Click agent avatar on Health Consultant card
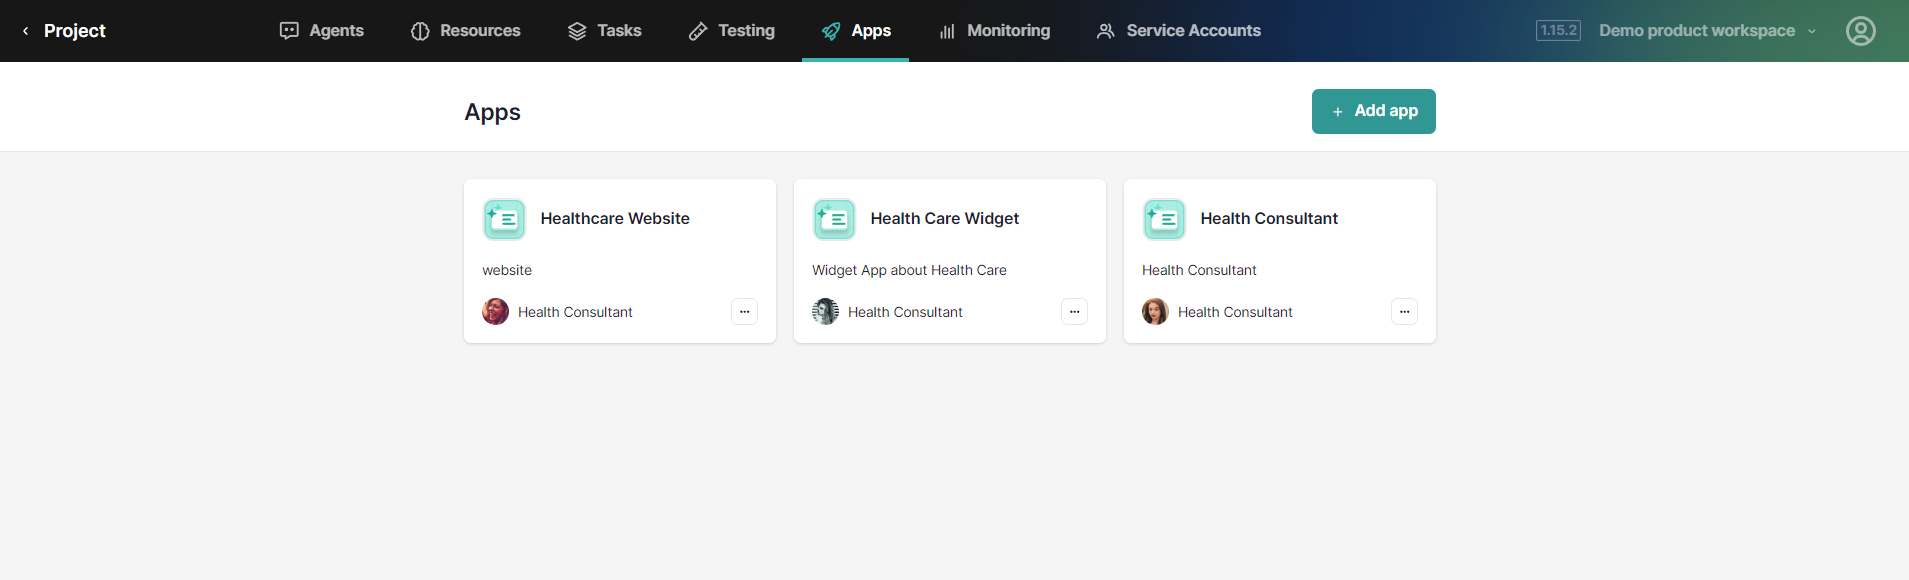1909x580 pixels. [1155, 312]
